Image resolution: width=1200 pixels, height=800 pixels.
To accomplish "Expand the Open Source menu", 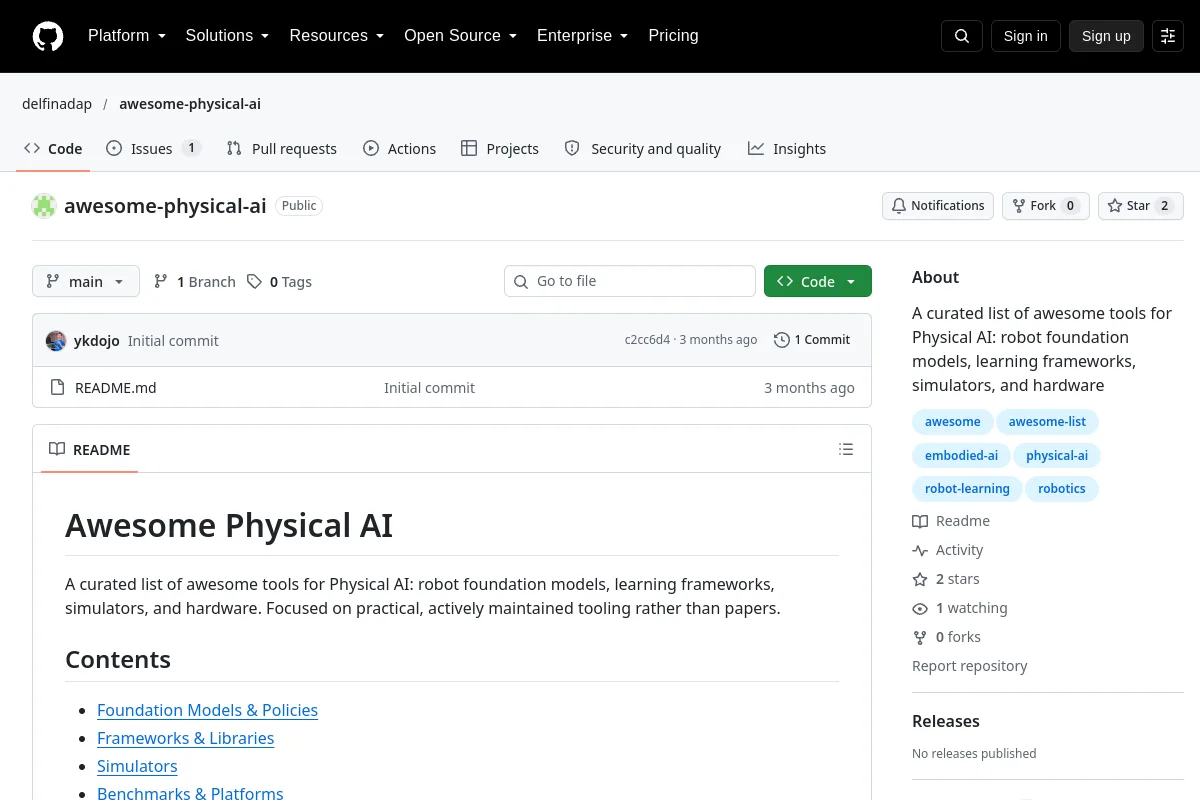I will tap(461, 36).
